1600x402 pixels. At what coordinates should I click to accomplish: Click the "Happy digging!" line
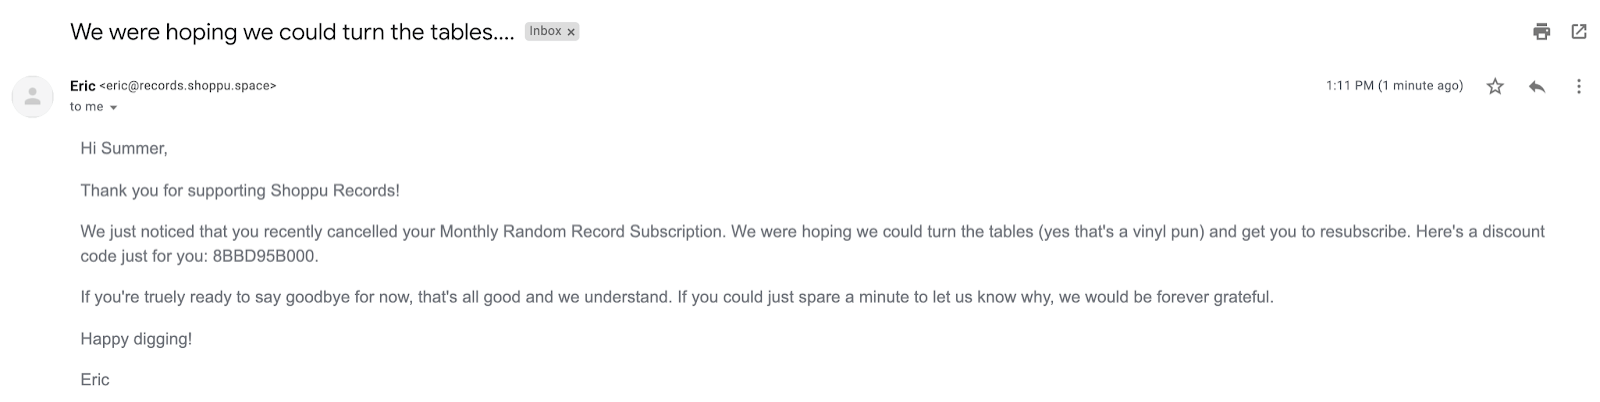click(136, 339)
